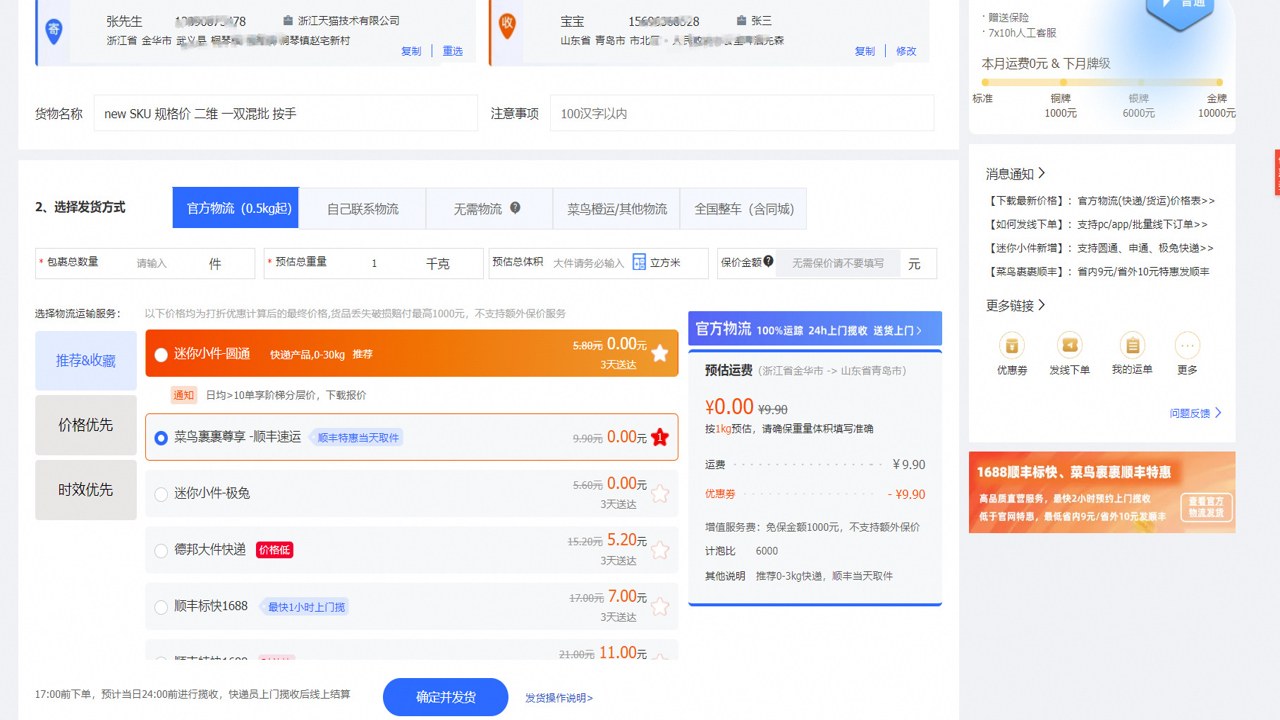Sort by 时效优先

click(86, 490)
